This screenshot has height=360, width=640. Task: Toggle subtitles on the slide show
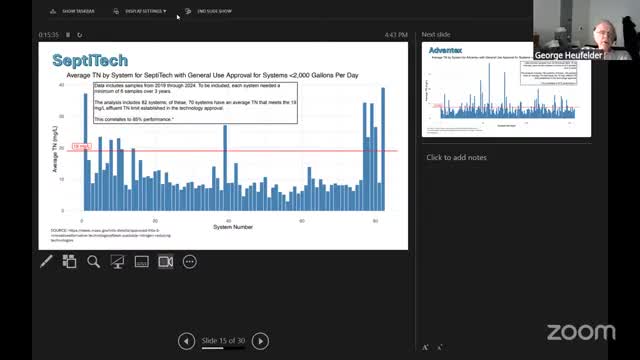(142, 262)
